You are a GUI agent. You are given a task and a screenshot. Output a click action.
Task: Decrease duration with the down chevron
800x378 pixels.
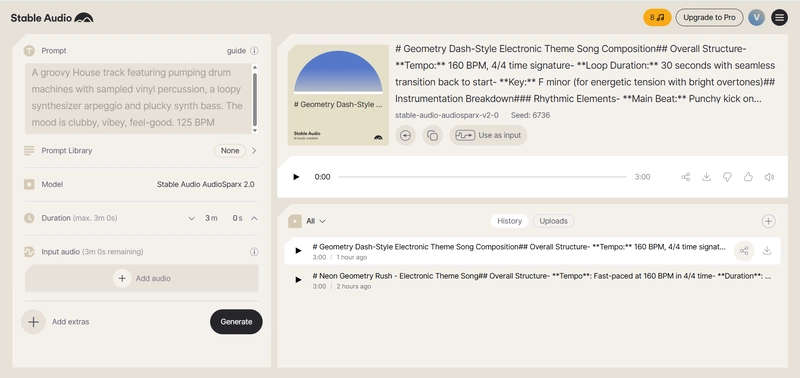pos(191,218)
